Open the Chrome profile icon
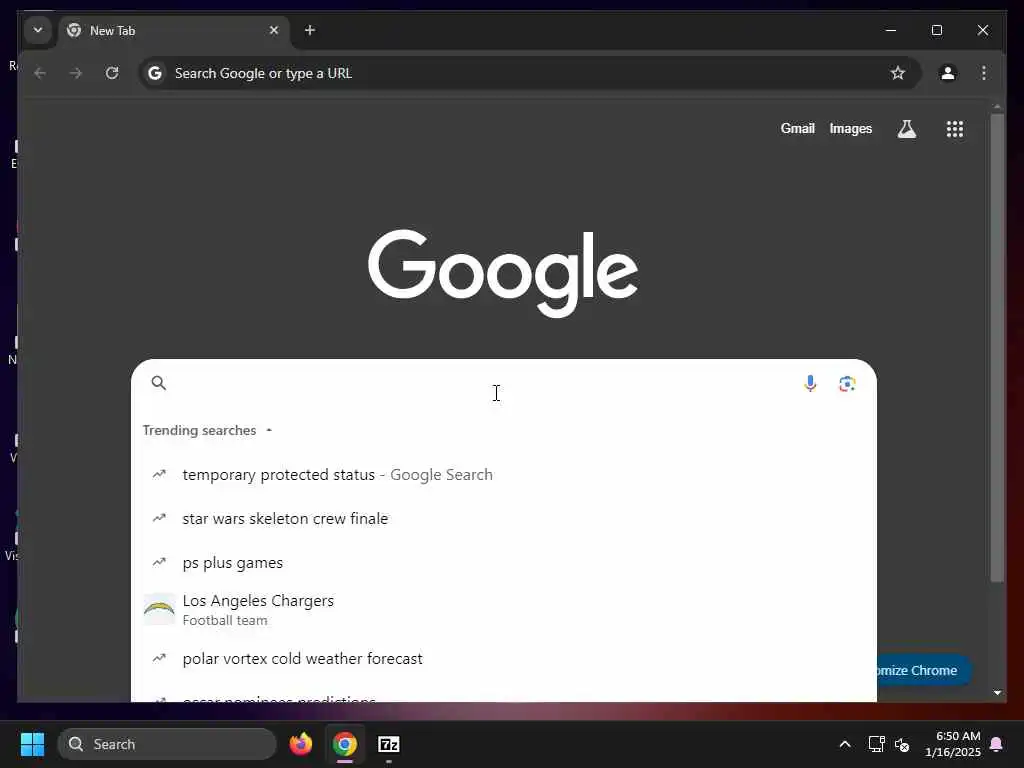 point(948,73)
